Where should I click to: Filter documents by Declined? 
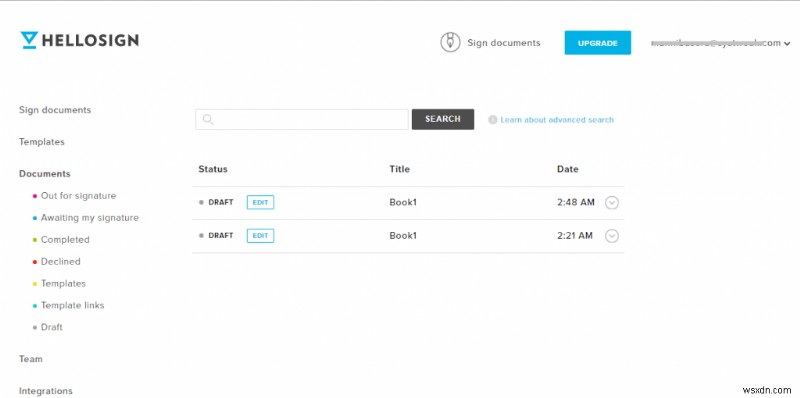point(61,262)
